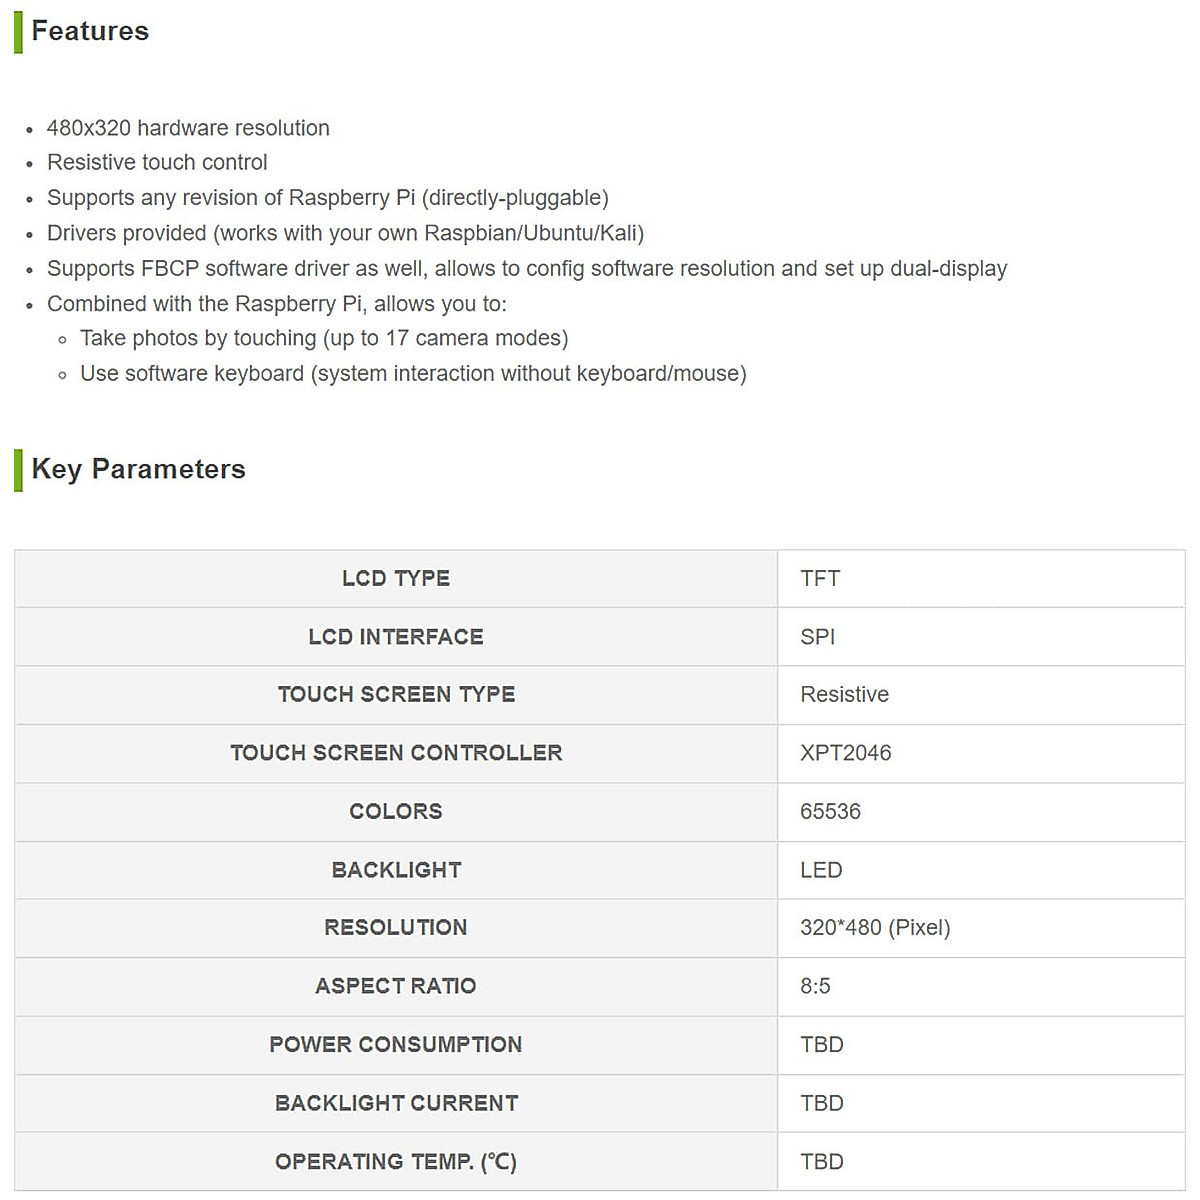This screenshot has height=1200, width=1200.
Task: Click the 8:5 aspect ratio value
Action: (815, 986)
